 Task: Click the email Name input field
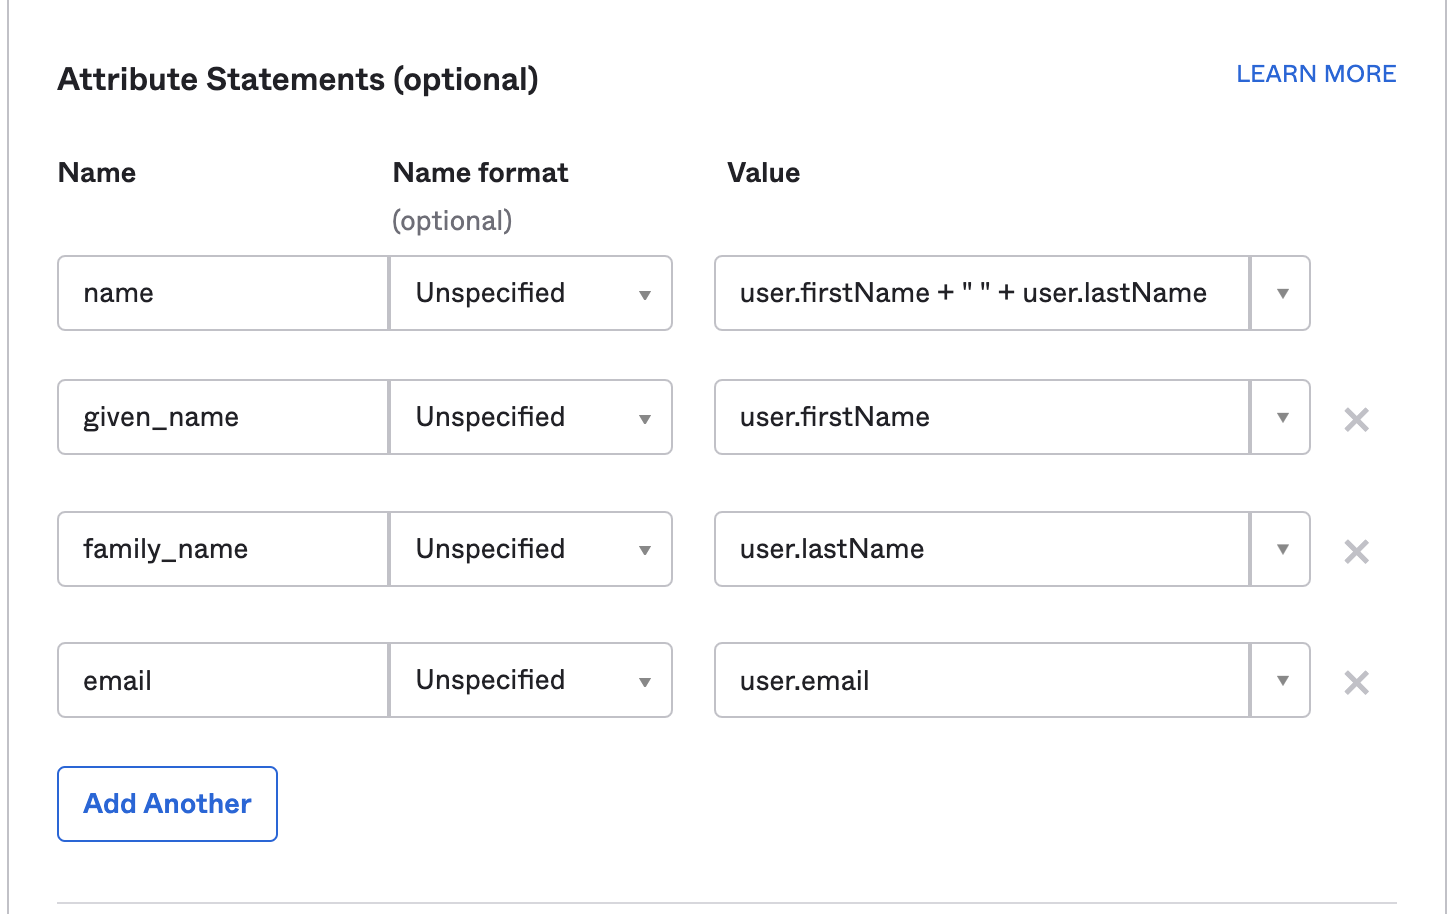click(223, 680)
